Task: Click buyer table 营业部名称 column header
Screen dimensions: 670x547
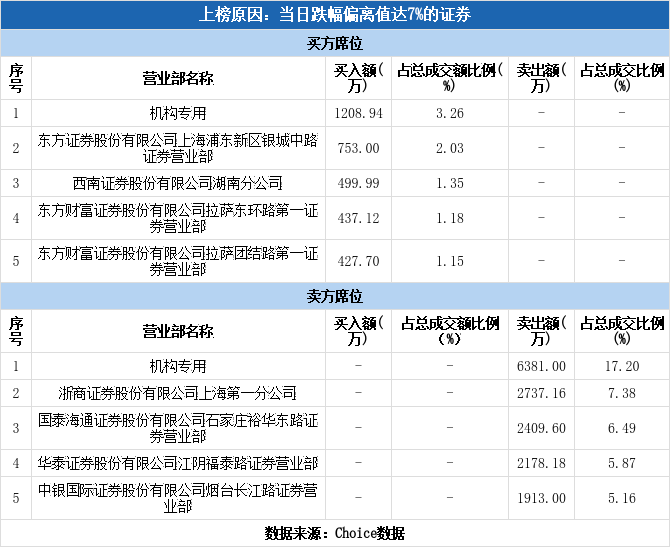Action: 178,79
